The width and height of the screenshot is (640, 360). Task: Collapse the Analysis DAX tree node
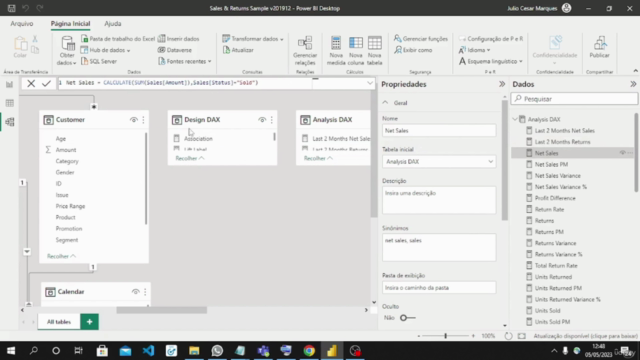pyautogui.click(x=515, y=119)
